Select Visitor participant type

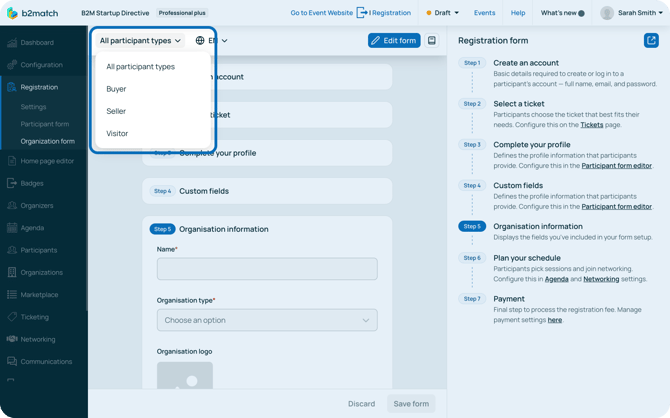tap(117, 133)
